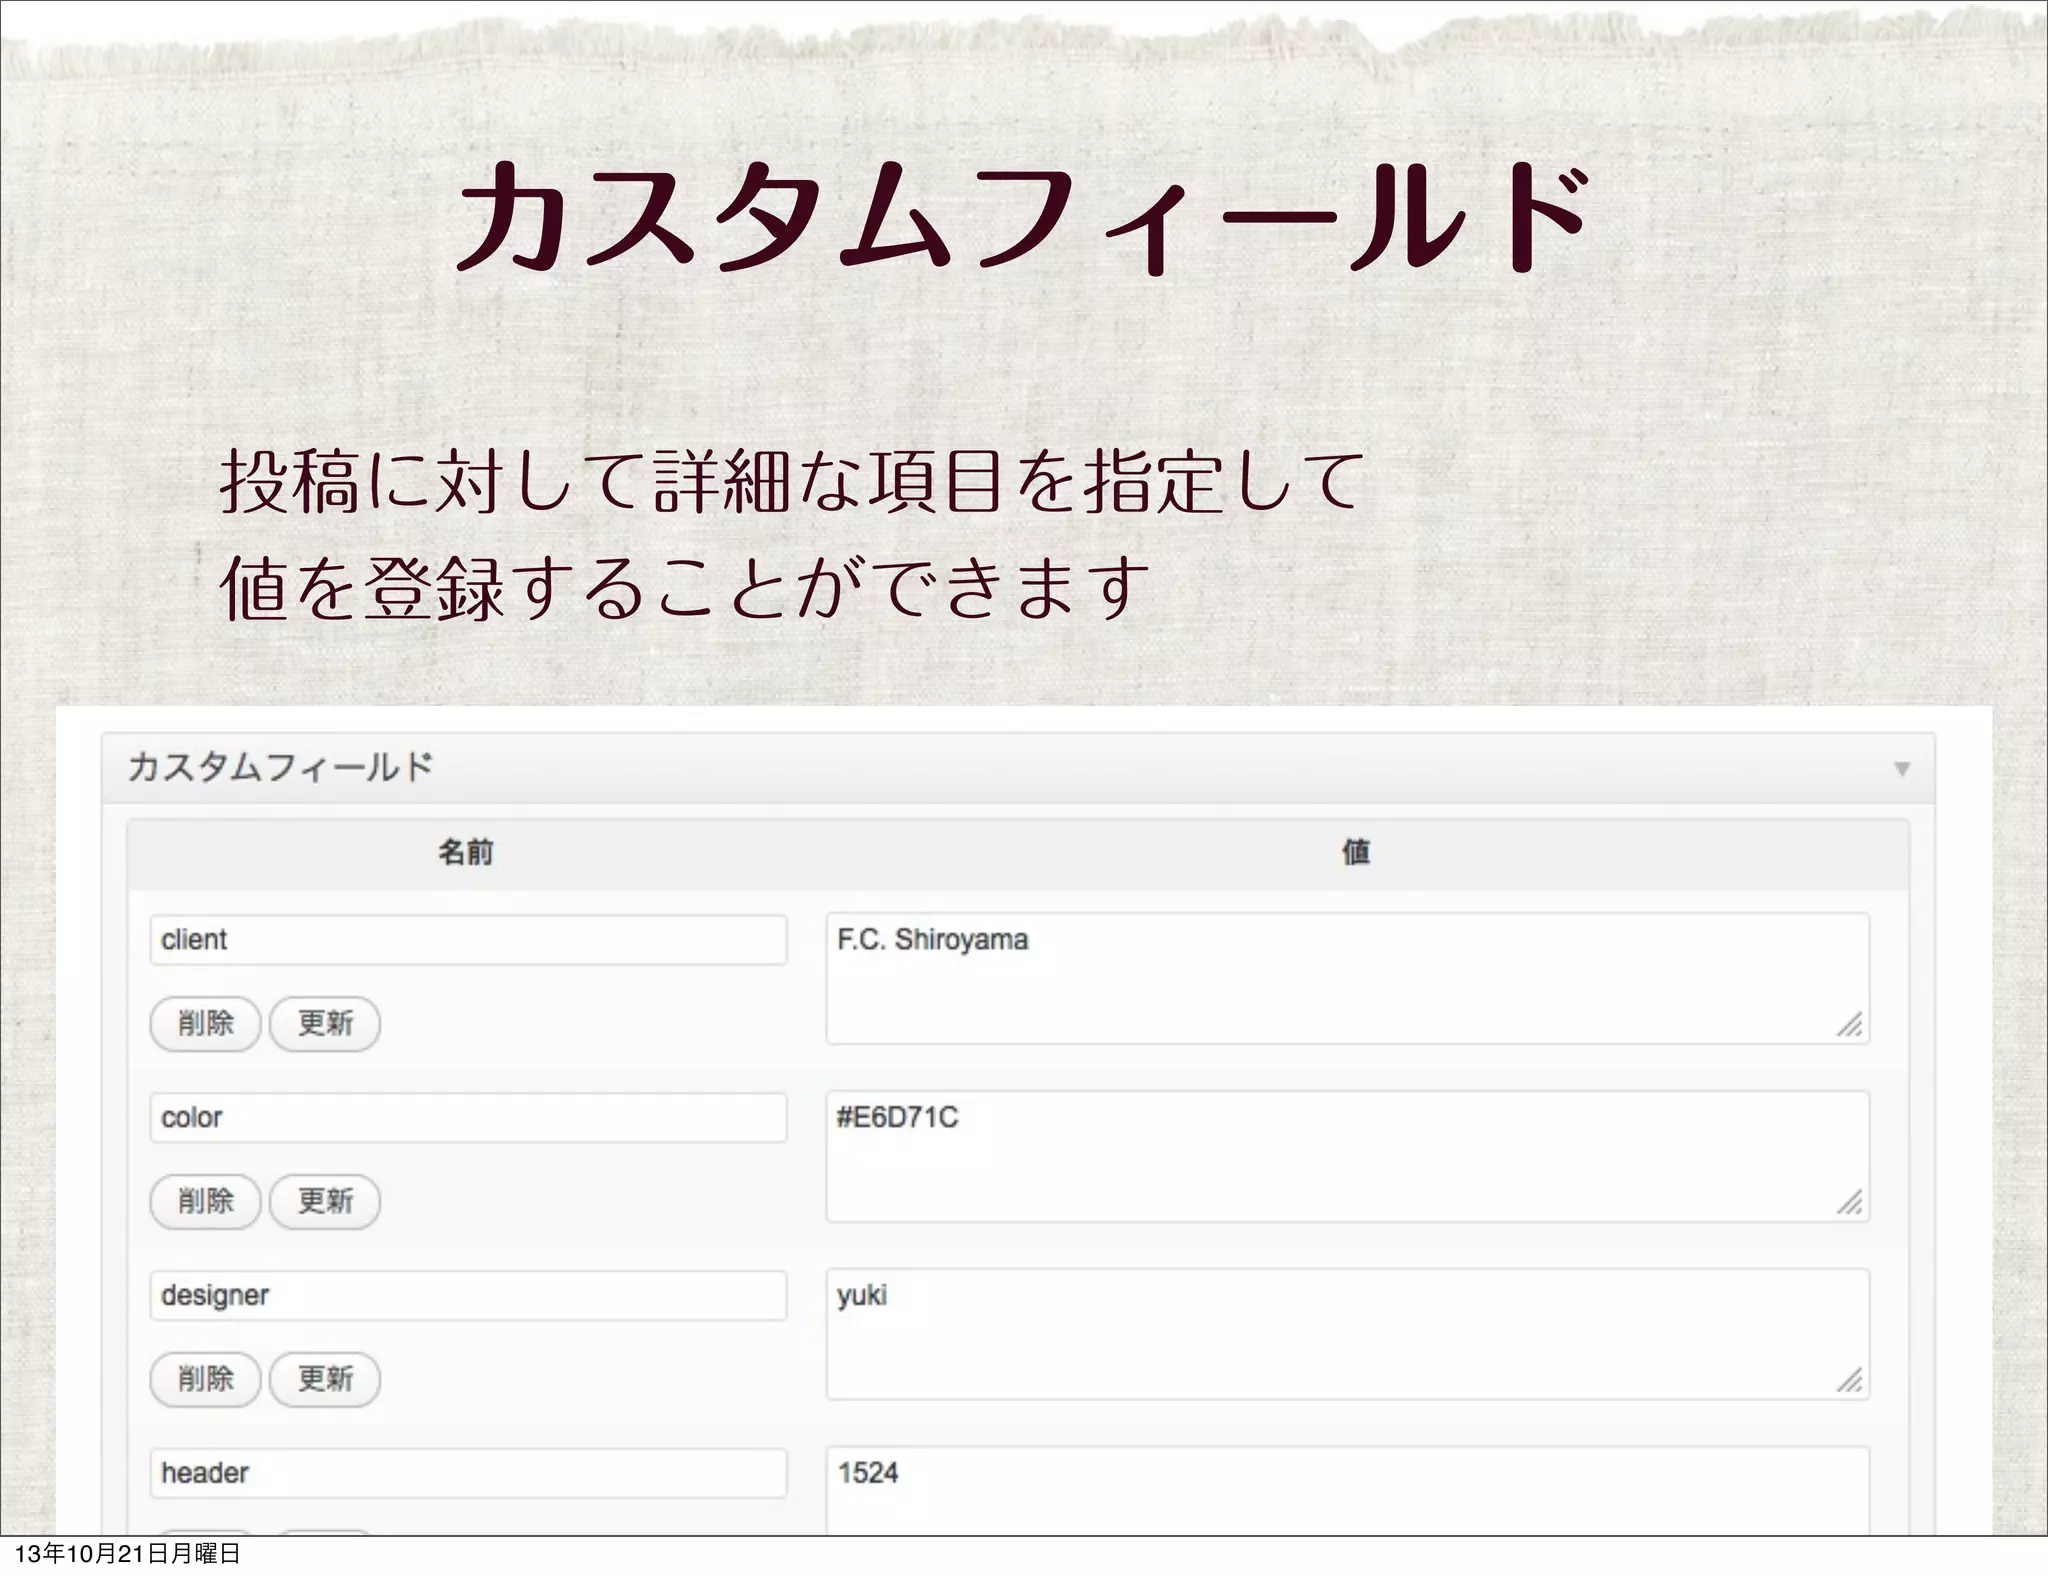Delete the color field with 削除
2048x1576 pixels.
(205, 1201)
